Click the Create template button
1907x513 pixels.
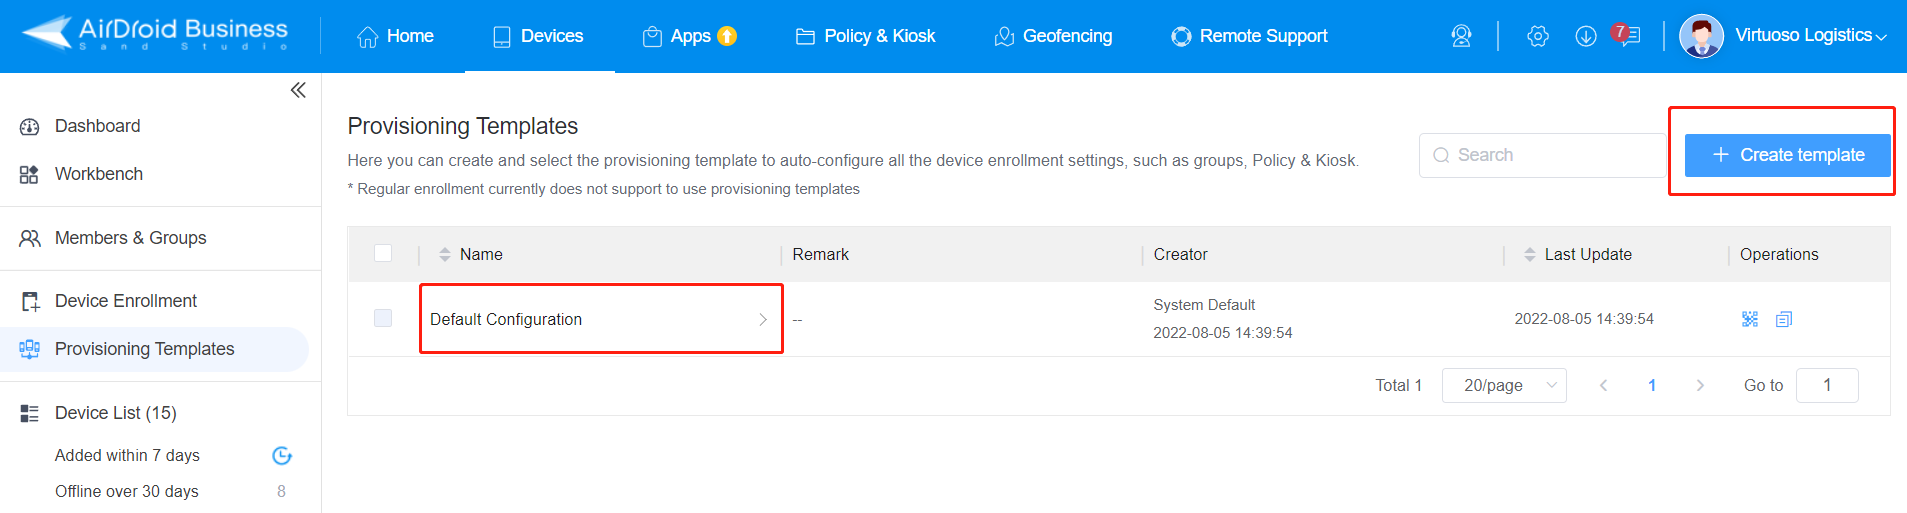pyautogui.click(x=1787, y=155)
